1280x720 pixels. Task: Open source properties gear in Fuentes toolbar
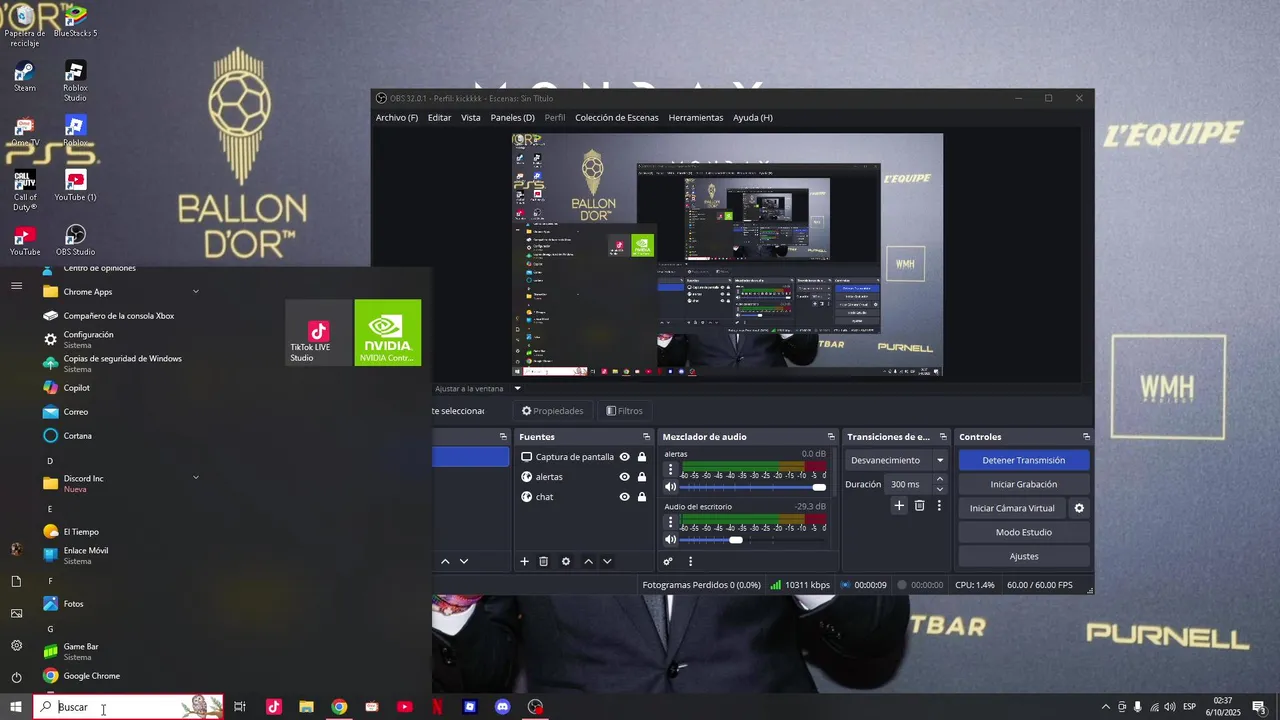click(566, 562)
